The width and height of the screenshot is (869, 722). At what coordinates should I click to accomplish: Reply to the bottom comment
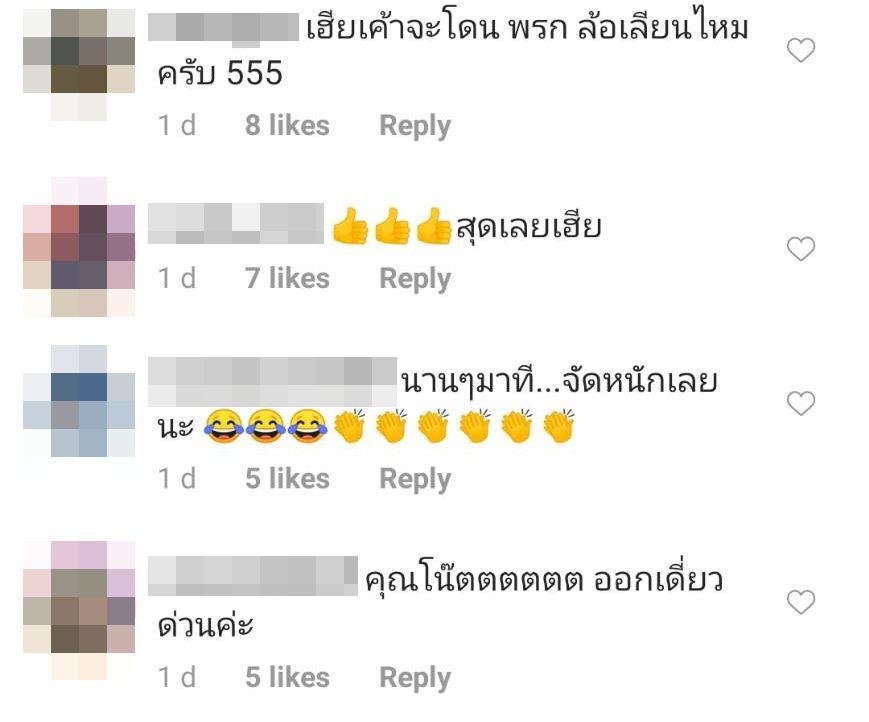pyautogui.click(x=415, y=678)
